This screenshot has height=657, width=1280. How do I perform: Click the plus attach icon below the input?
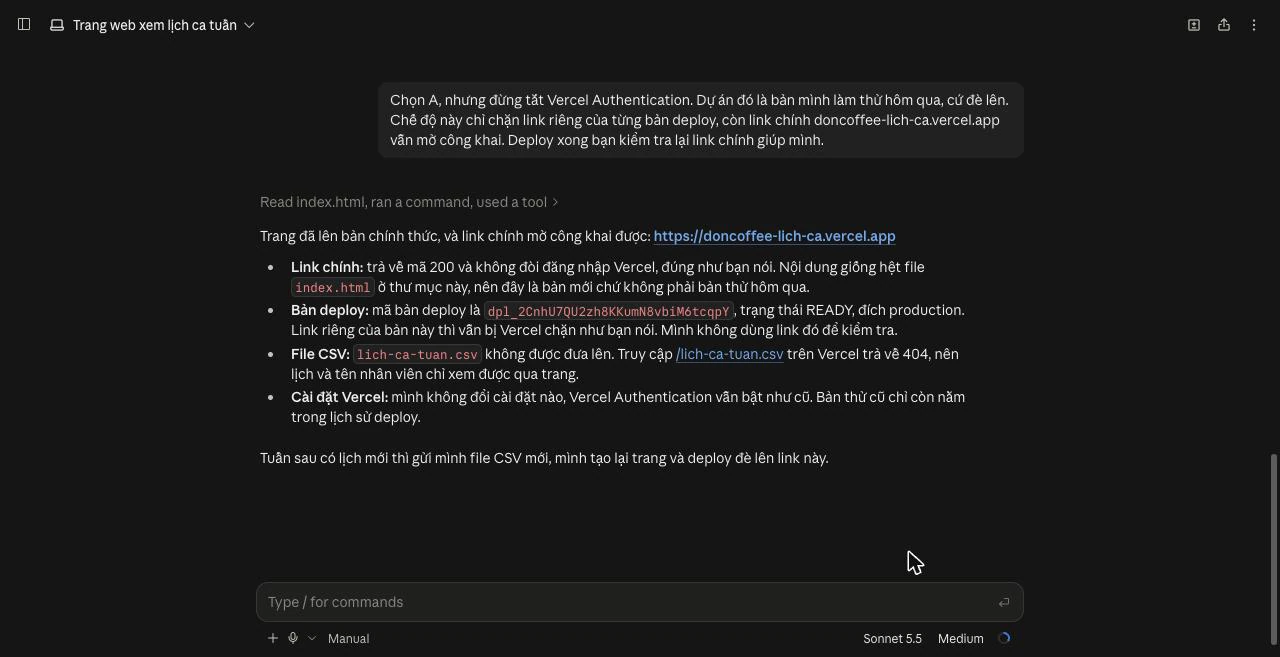pyautogui.click(x=273, y=638)
